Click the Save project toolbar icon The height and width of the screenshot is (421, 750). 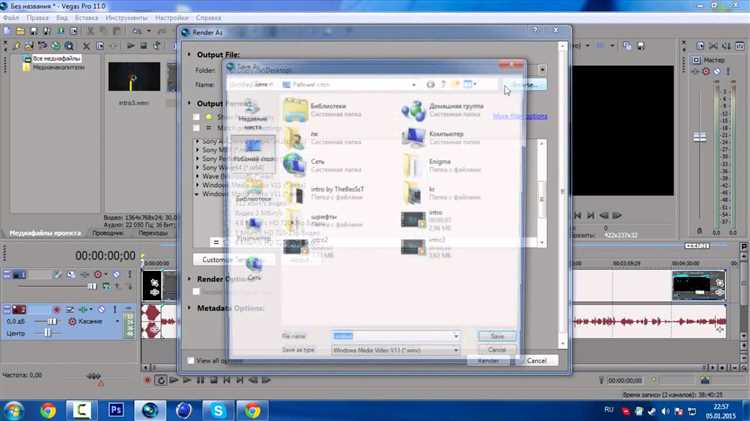33,31
